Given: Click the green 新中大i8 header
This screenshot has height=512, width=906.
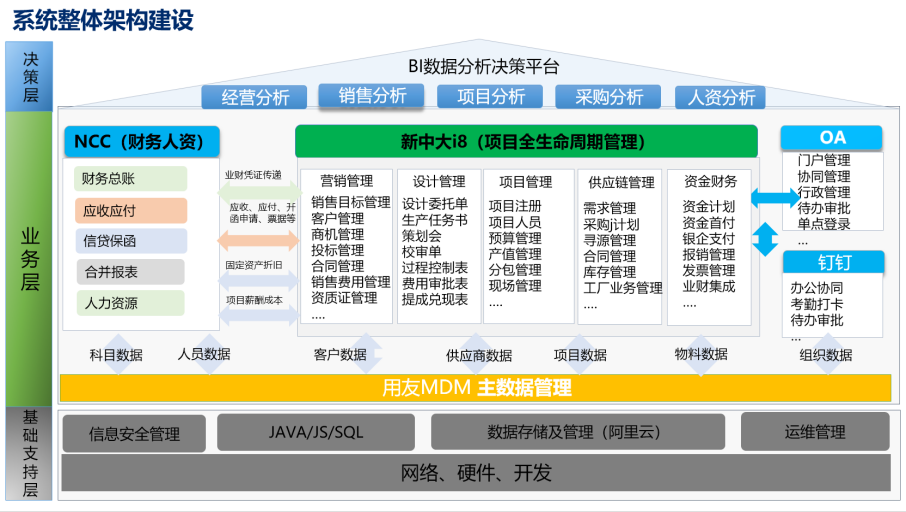Looking at the screenshot, I should click(x=526, y=141).
